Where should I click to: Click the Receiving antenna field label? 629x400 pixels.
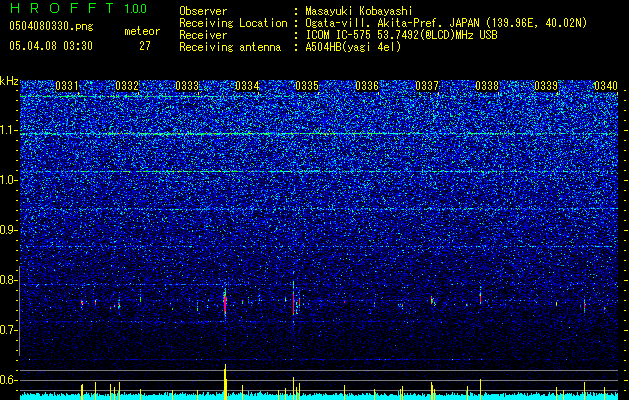(230, 47)
